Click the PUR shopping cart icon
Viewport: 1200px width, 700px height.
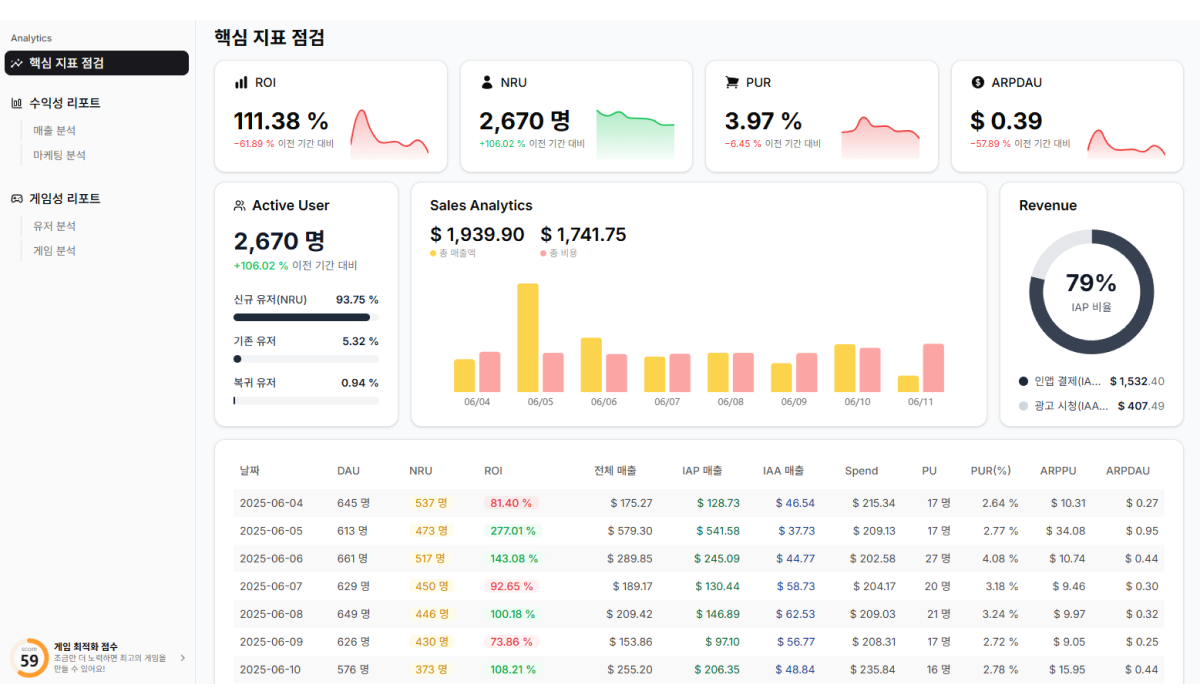tap(732, 82)
